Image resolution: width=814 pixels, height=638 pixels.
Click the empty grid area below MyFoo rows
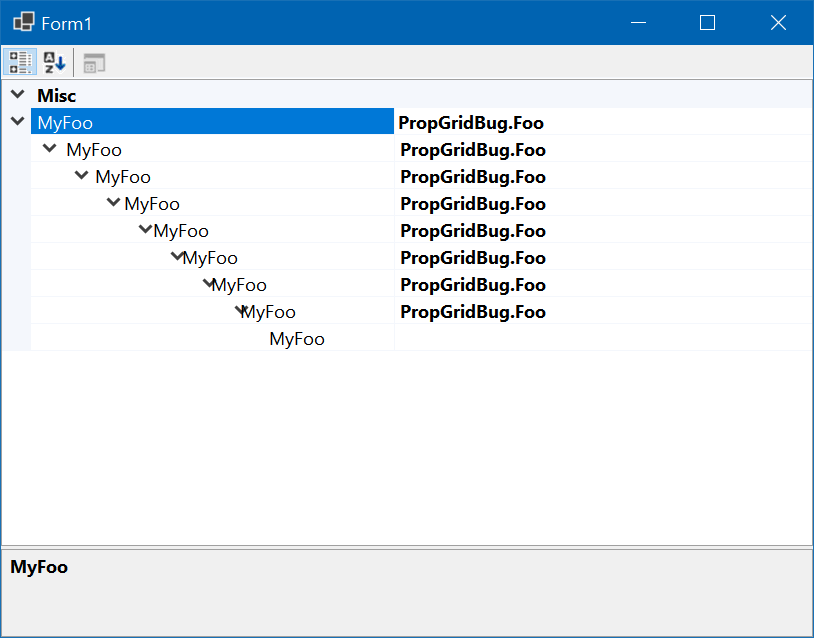point(400,440)
